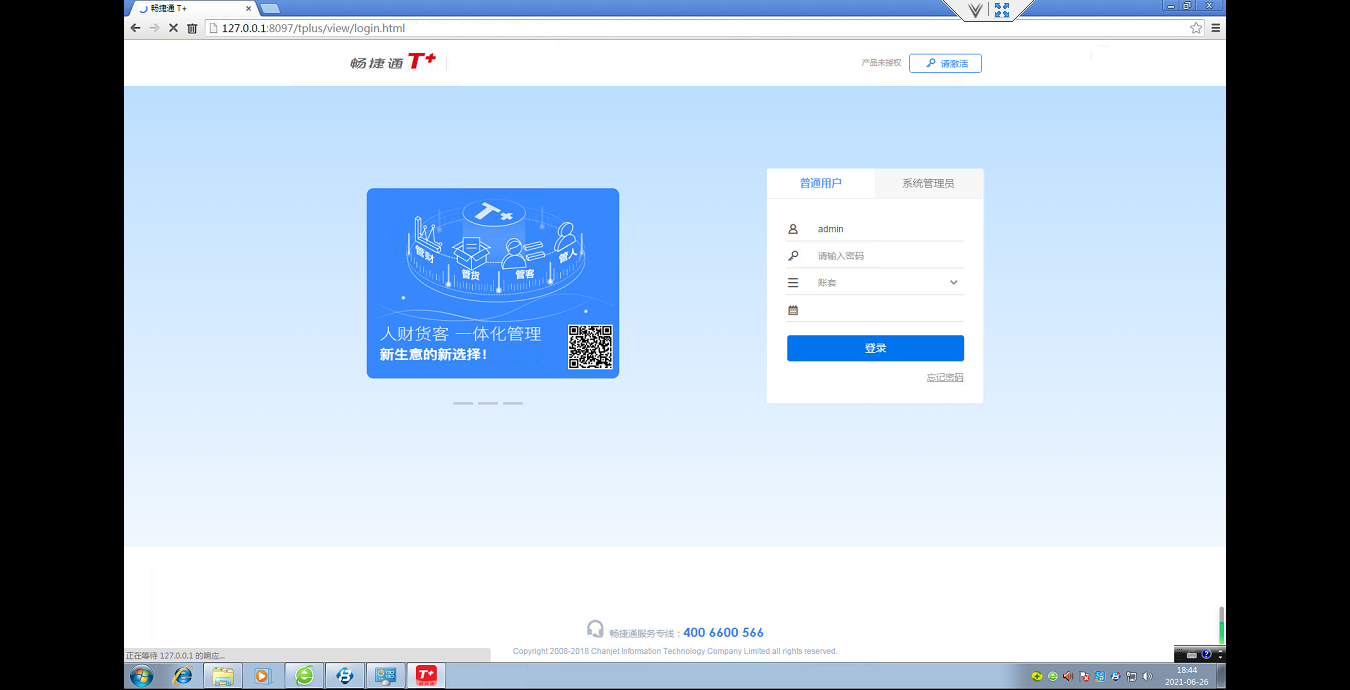Image resolution: width=1350 pixels, height=690 pixels.
Task: Select the third carousel indicator dash
Action: [x=513, y=403]
